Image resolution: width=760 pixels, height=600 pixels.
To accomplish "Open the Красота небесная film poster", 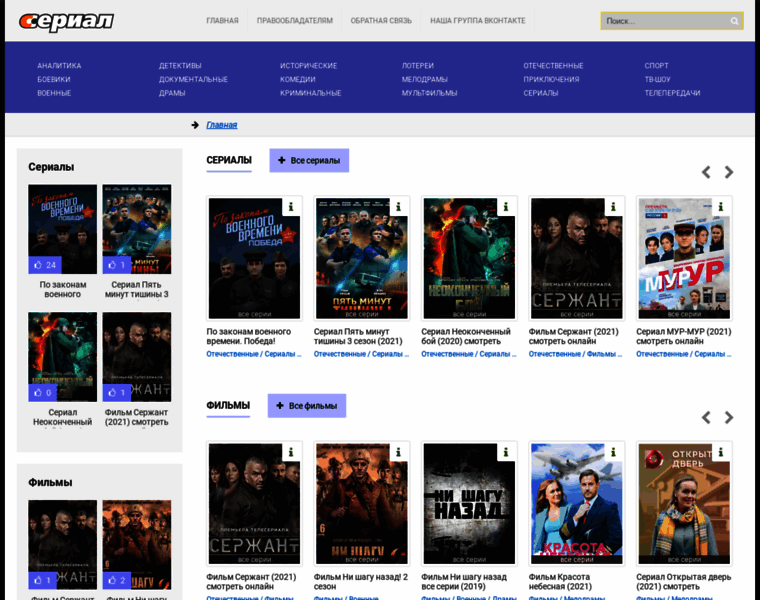I will click(577, 503).
